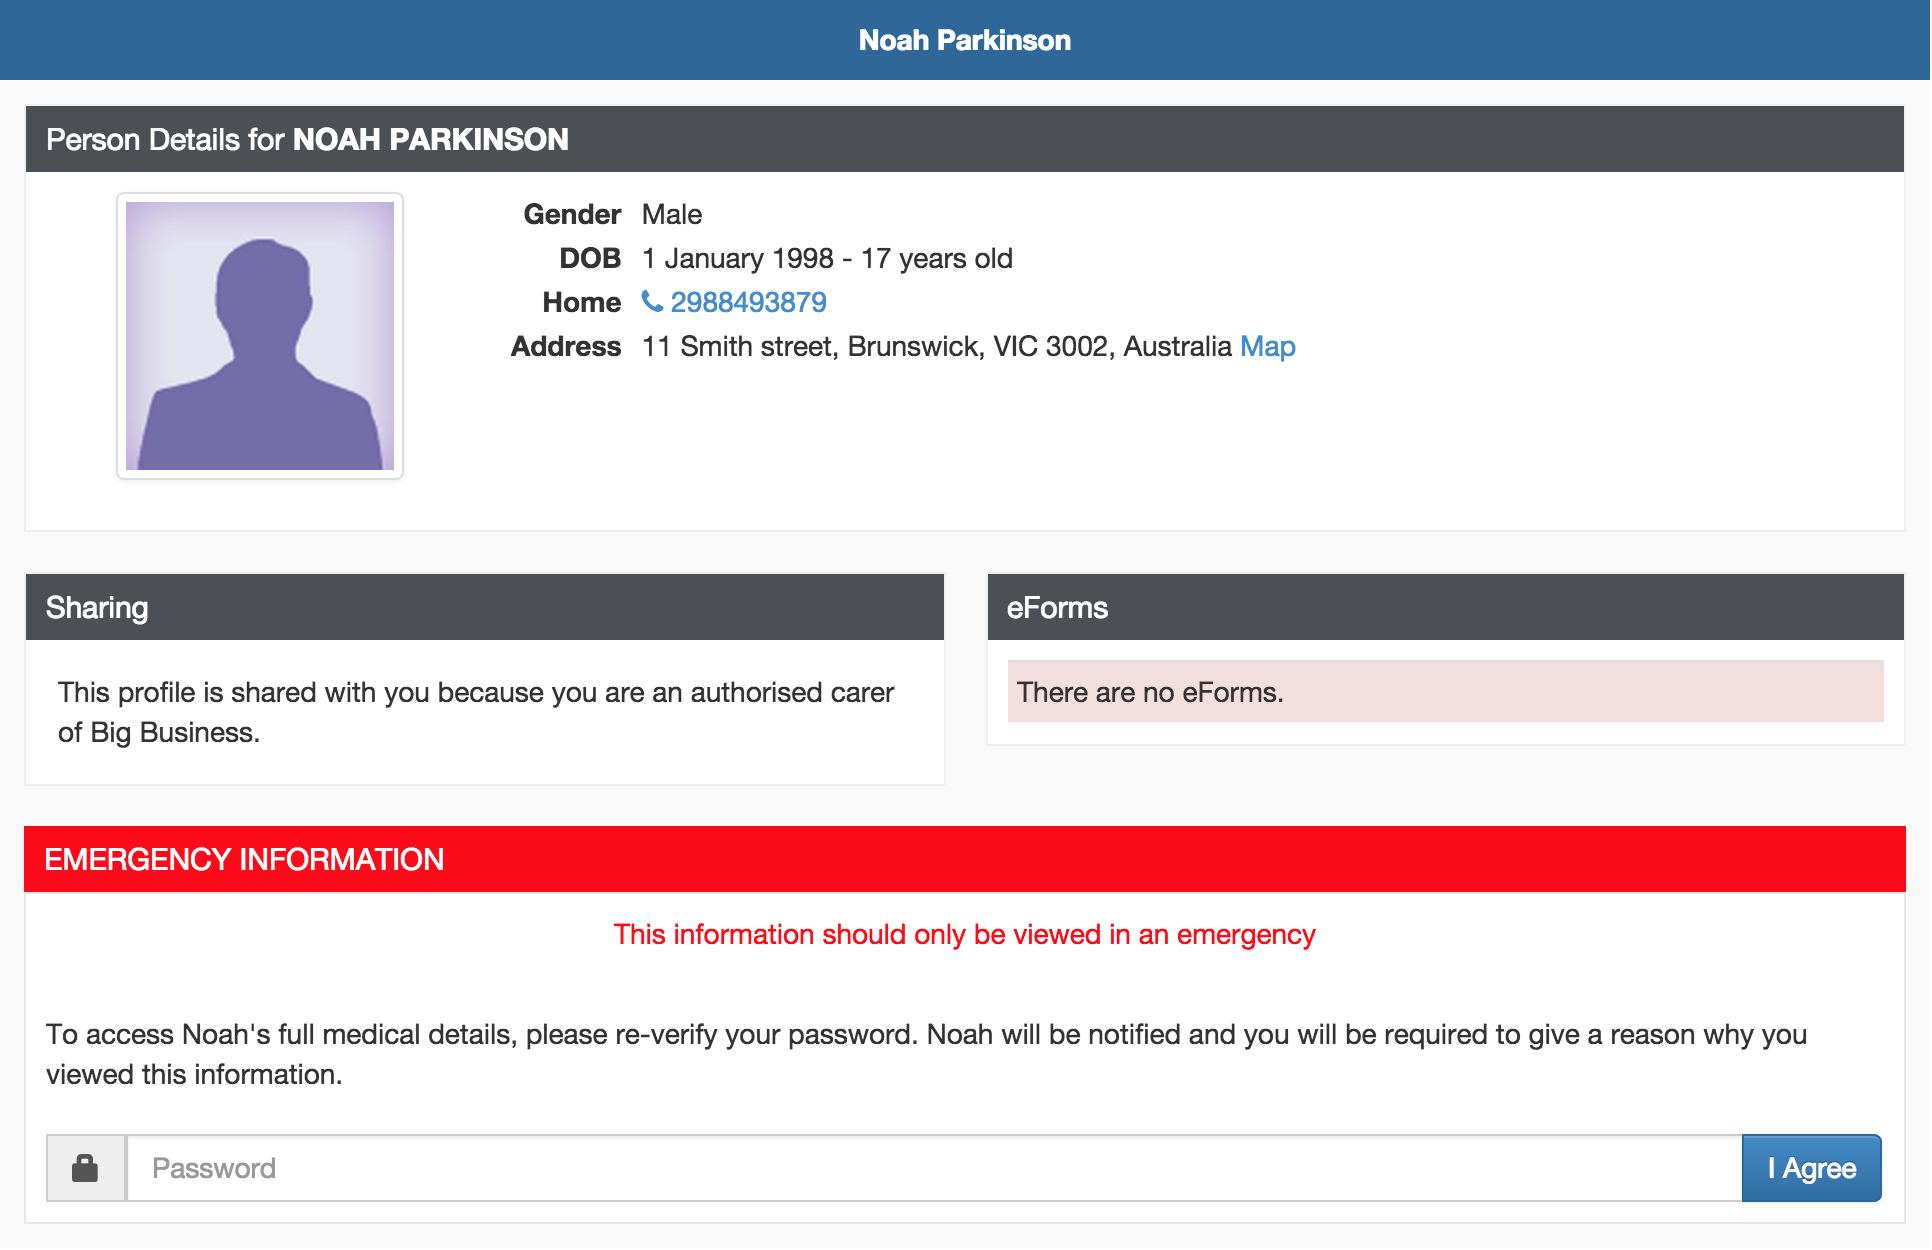The width and height of the screenshot is (1932, 1250).
Task: Click the Sharing panel header
Action: (97, 607)
